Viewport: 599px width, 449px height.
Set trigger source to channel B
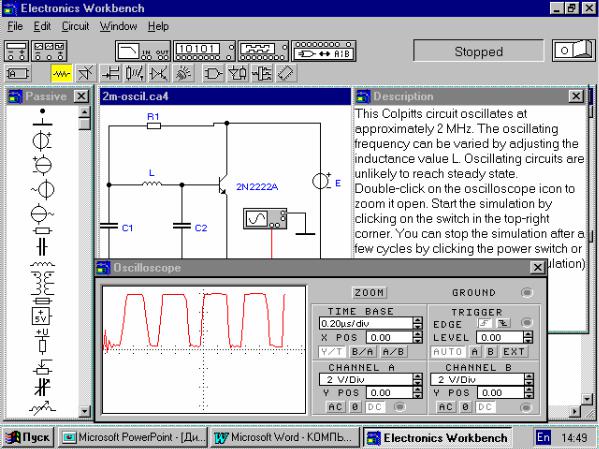[x=491, y=352]
